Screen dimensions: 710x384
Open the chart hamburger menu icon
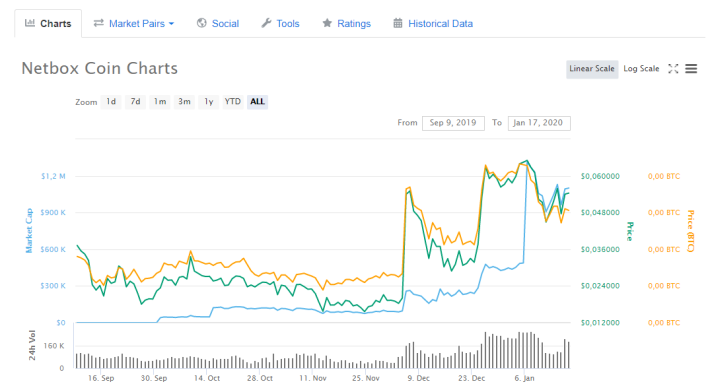coord(691,69)
